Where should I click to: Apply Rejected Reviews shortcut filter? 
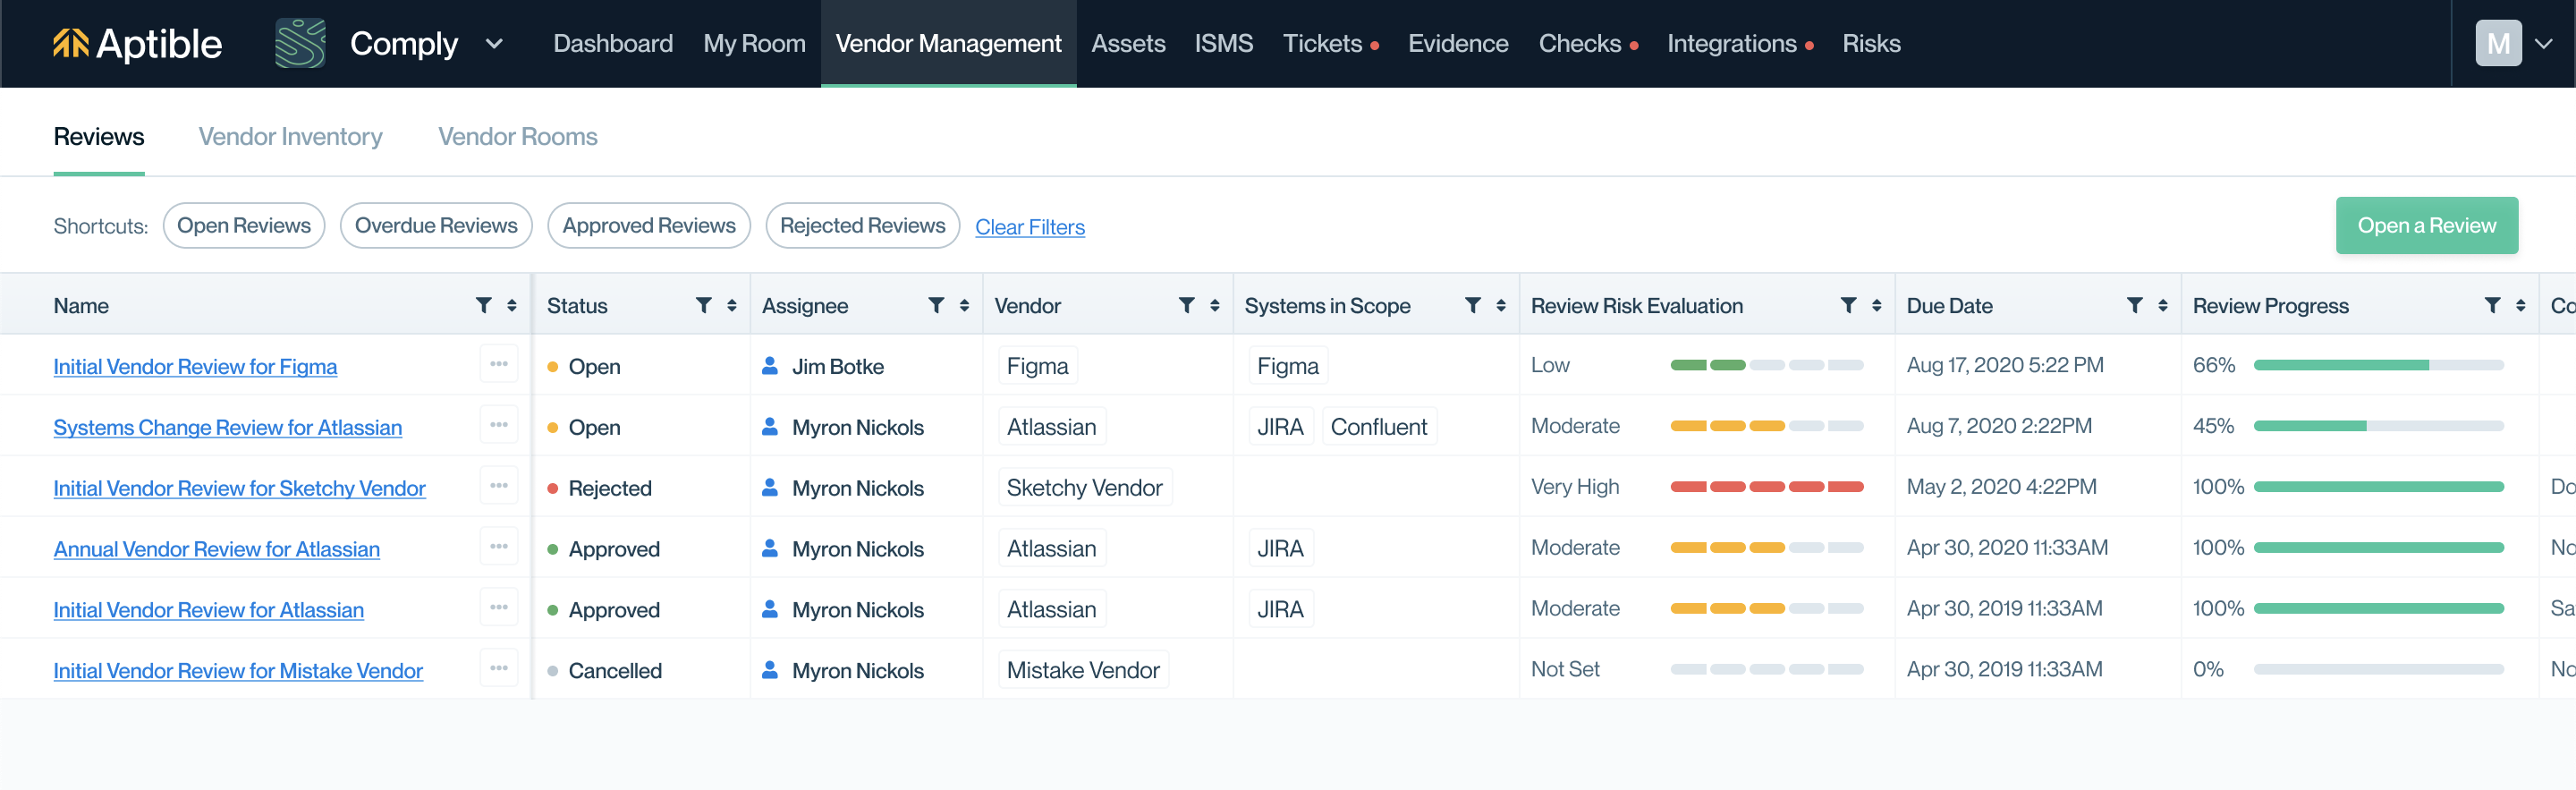[862, 226]
